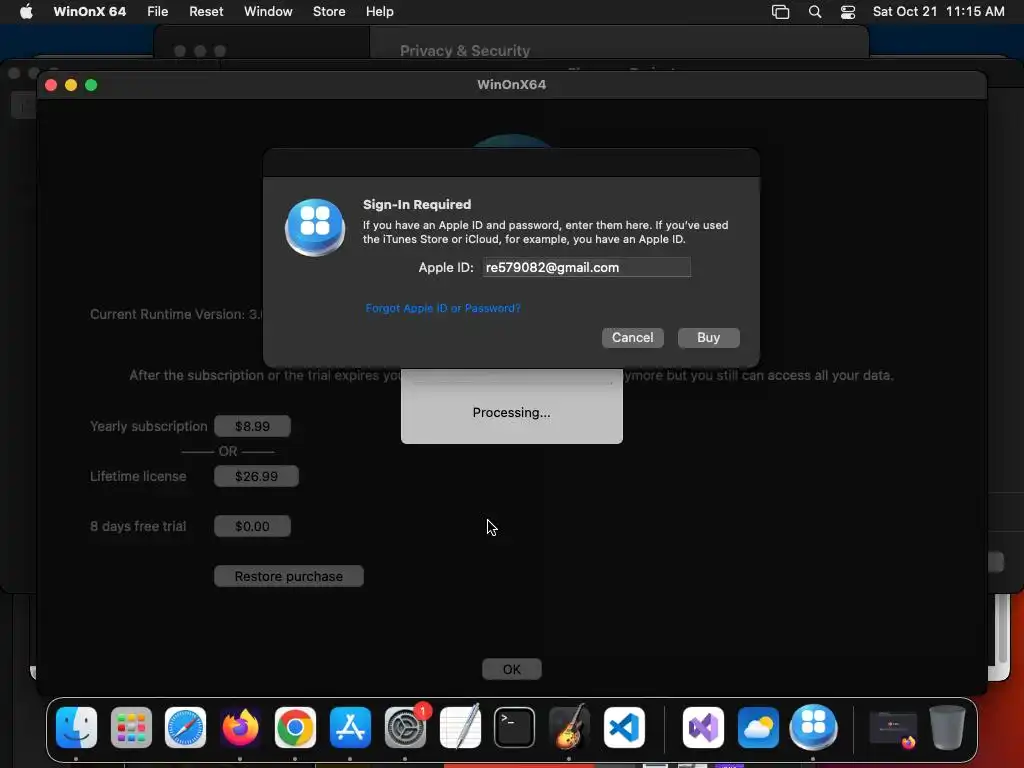Image resolution: width=1024 pixels, height=768 pixels.
Task: Open the Reset menu
Action: click(x=206, y=11)
